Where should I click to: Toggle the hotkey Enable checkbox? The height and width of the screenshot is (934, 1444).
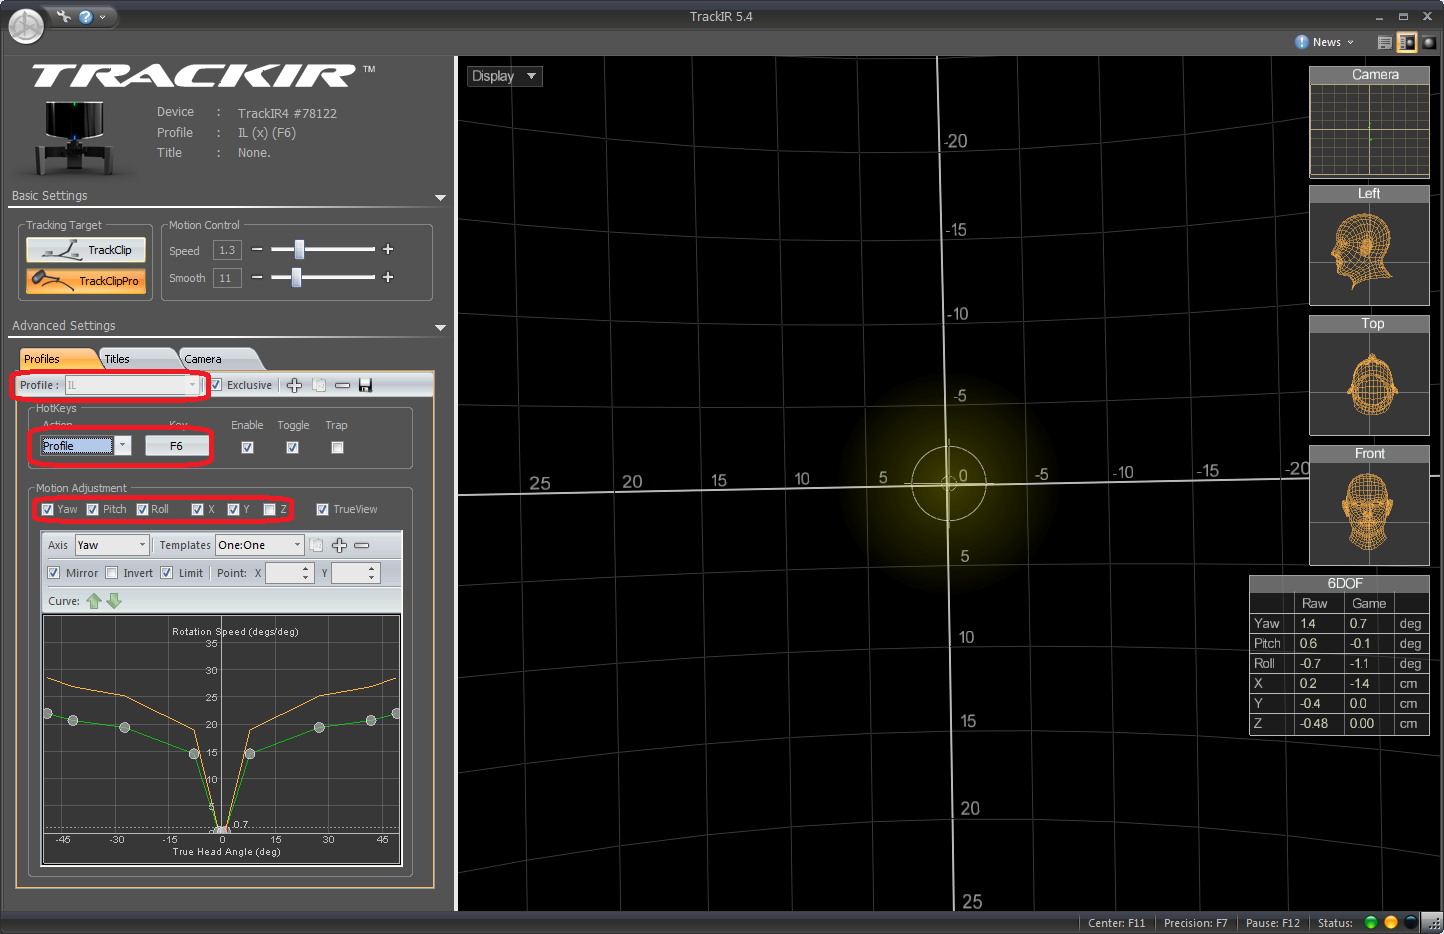tap(247, 447)
